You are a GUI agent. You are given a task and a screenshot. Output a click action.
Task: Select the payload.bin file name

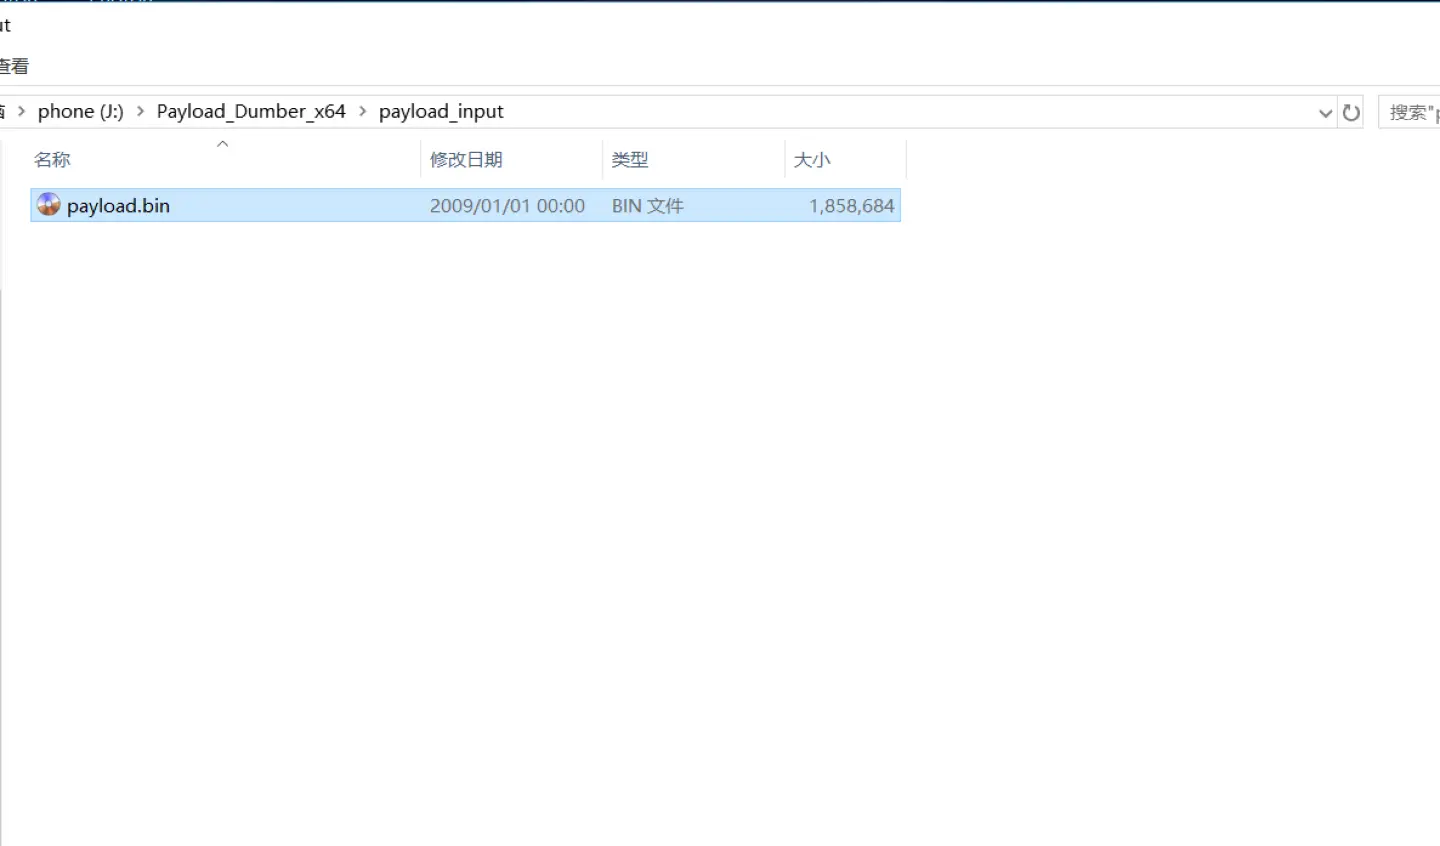118,206
